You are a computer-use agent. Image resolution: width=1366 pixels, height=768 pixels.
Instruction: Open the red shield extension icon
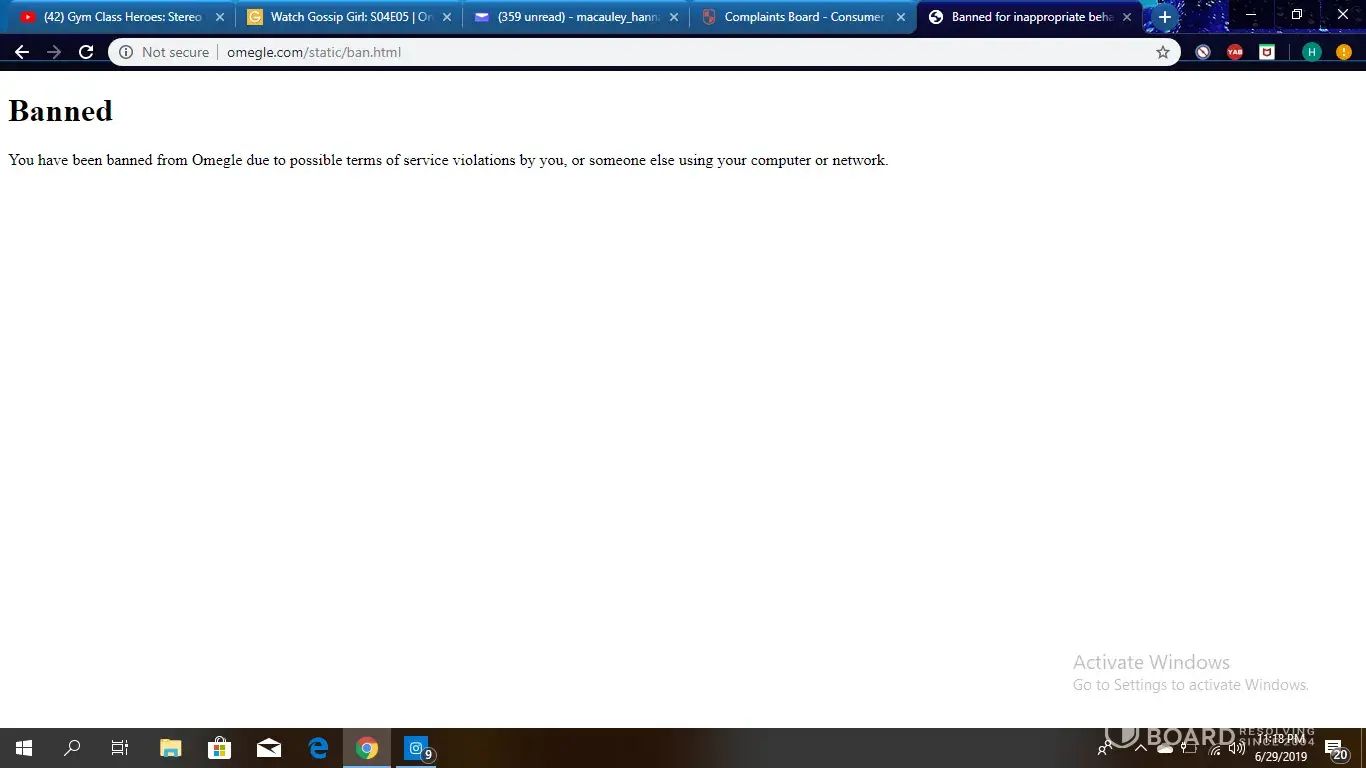[1267, 52]
